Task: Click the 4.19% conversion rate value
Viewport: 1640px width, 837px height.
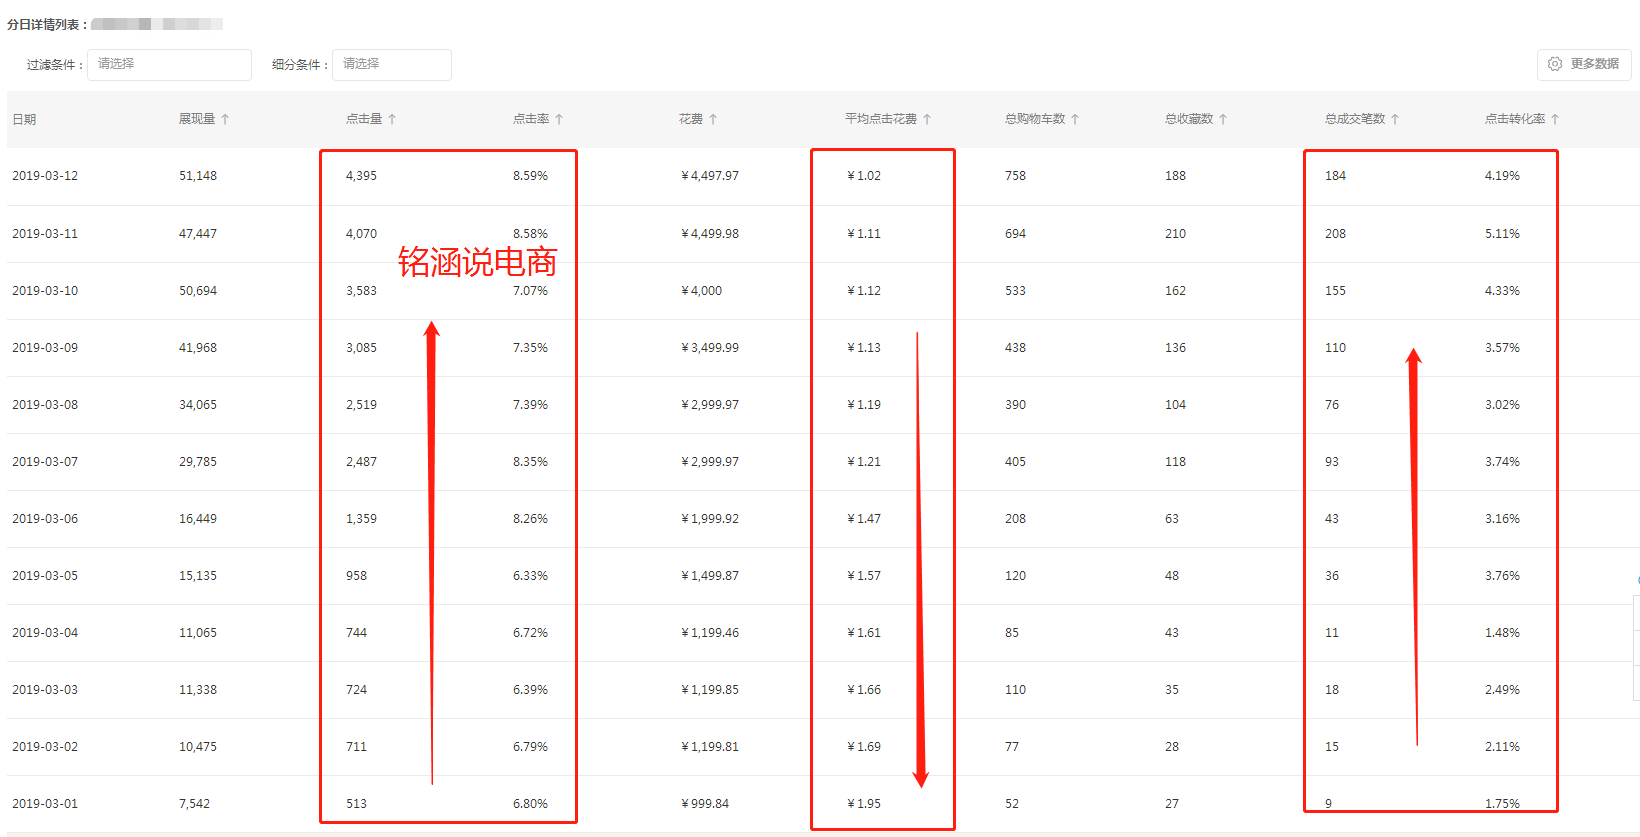Action: 1502,176
